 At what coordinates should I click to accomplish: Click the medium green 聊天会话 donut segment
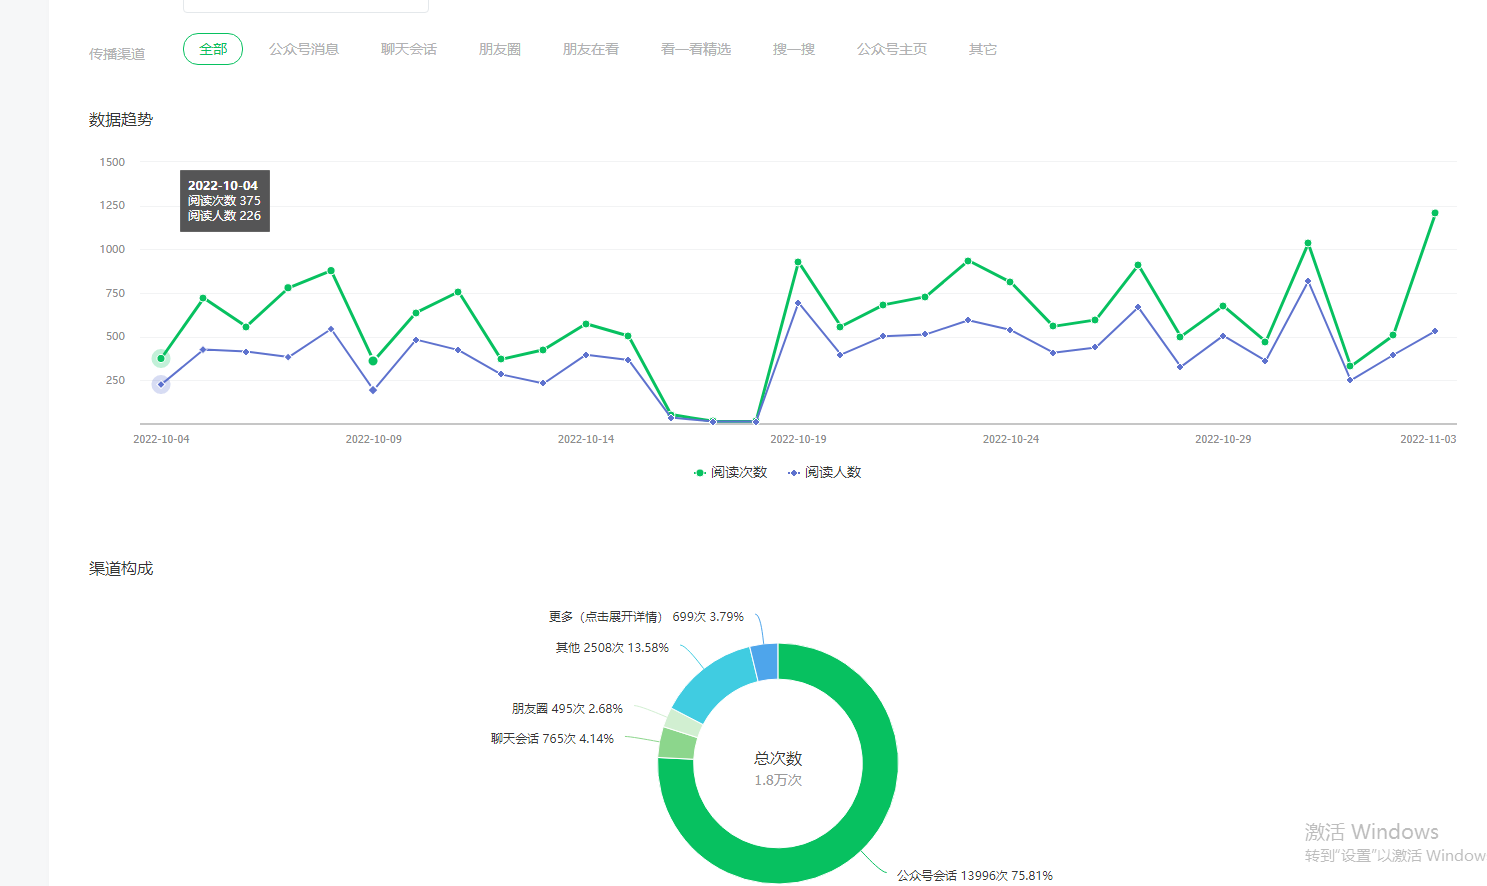pyautogui.click(x=677, y=744)
